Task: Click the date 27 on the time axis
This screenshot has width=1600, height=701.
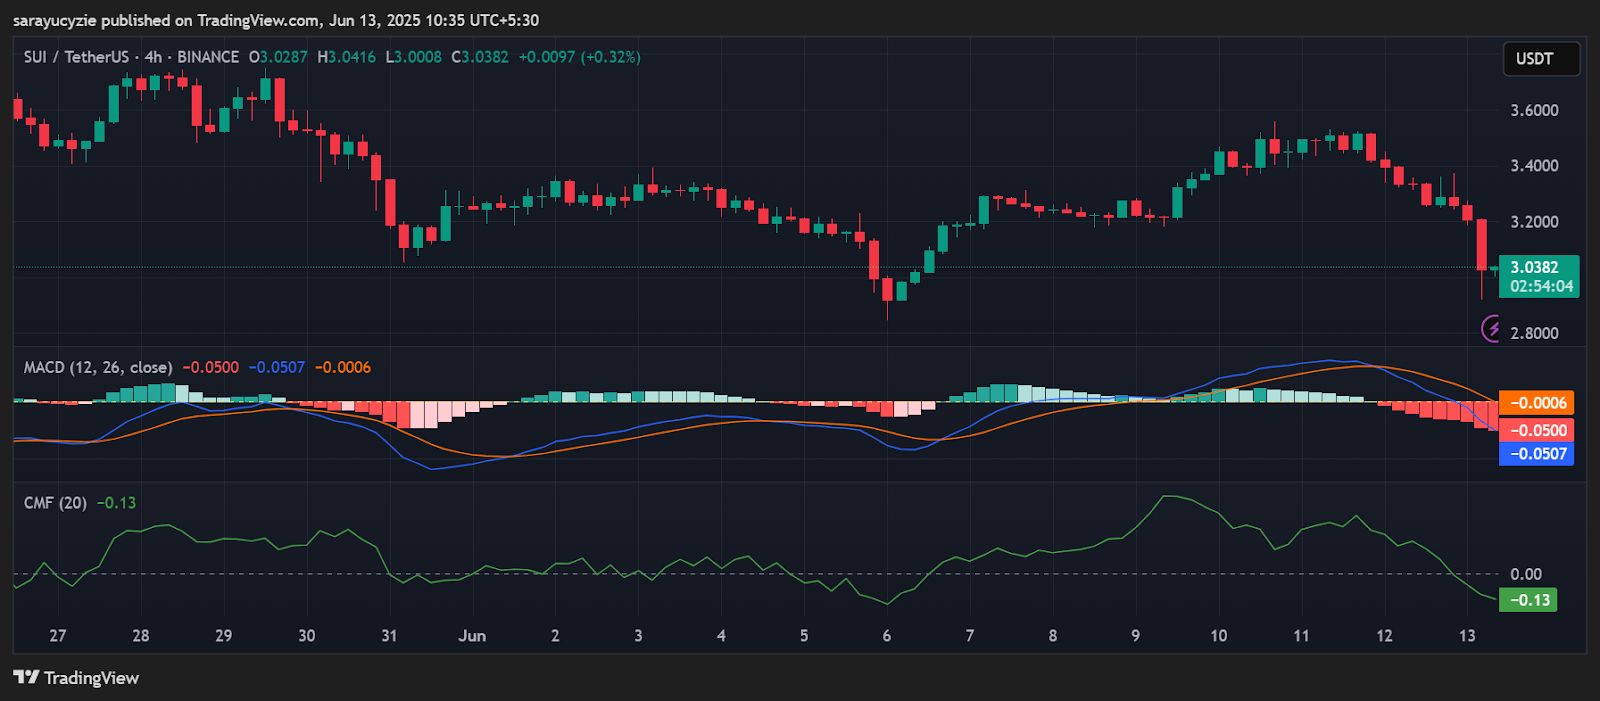Action: (58, 636)
